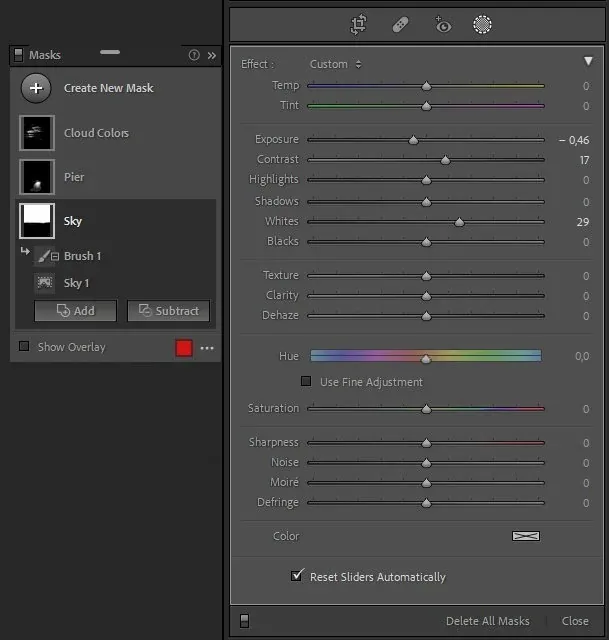Select the Masking circle tool icon
609x640 pixels.
tap(482, 24)
